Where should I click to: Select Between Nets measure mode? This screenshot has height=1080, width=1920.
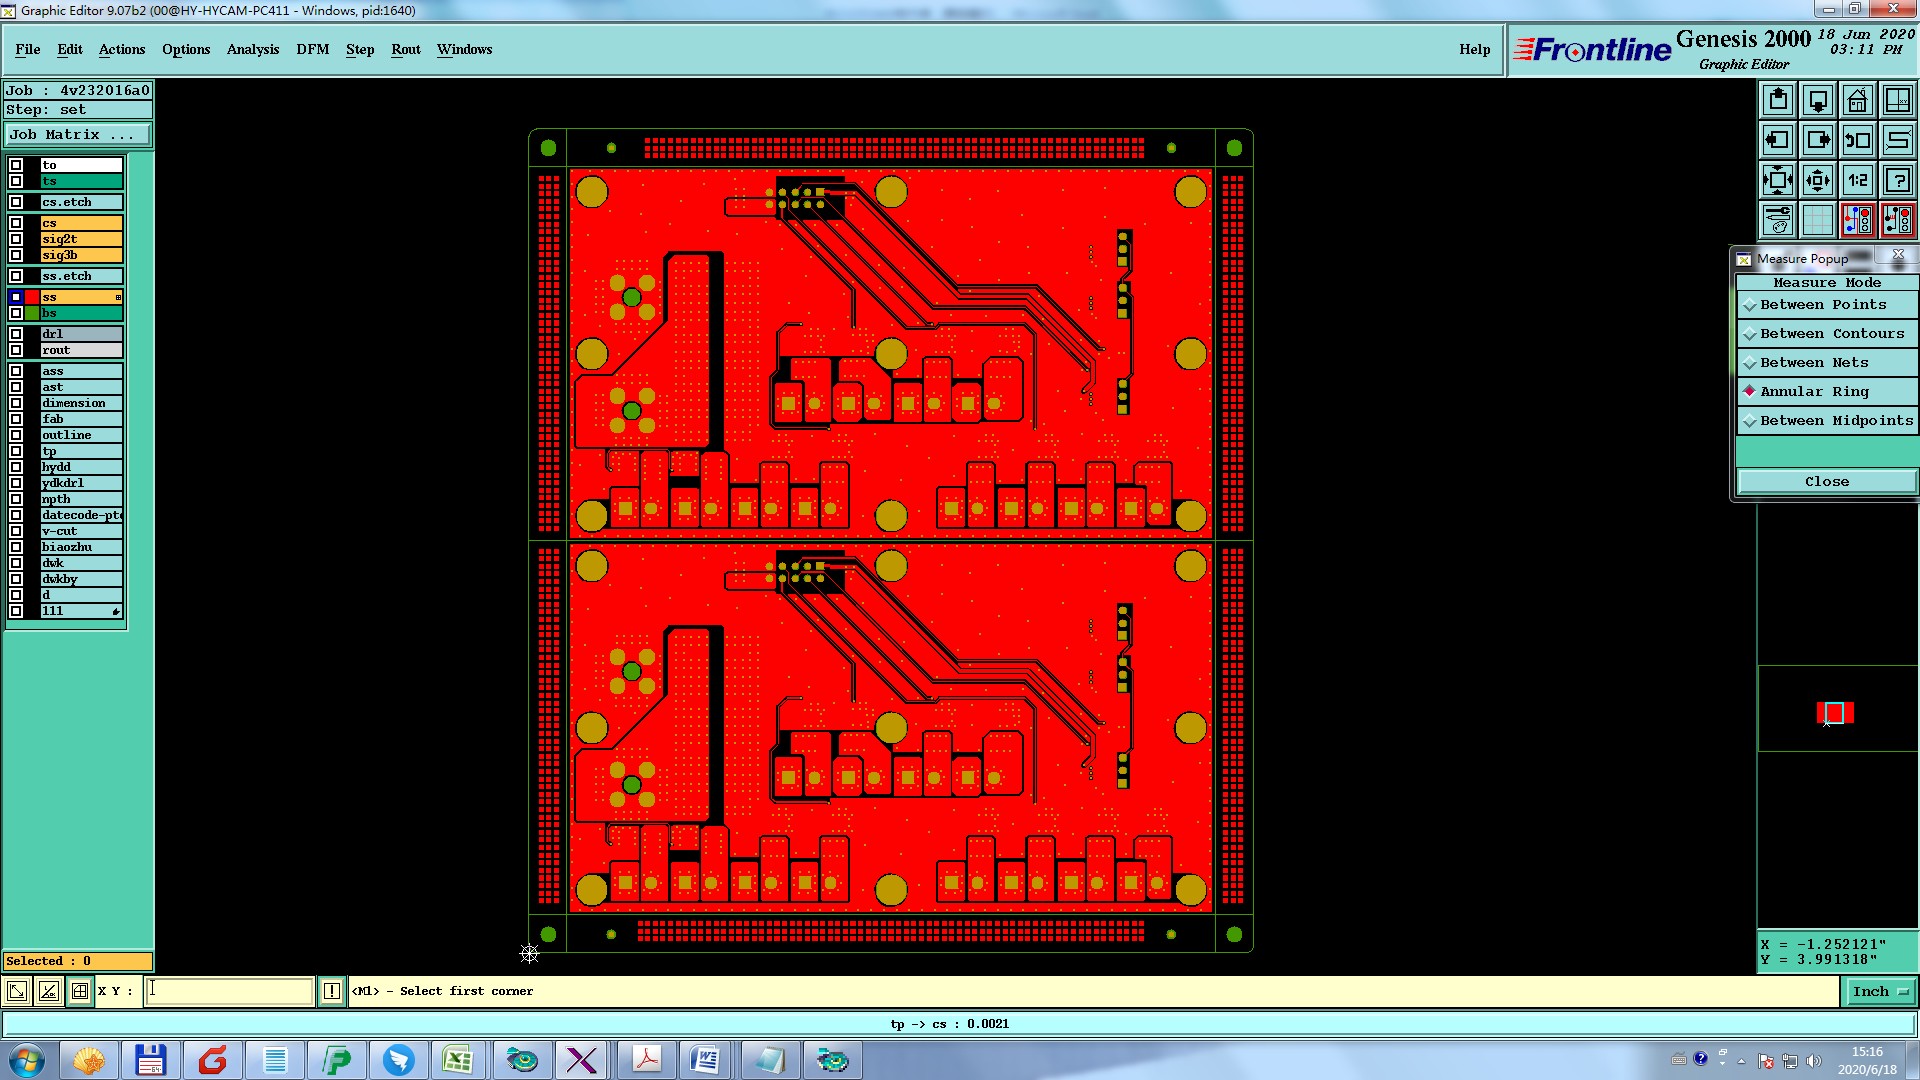(1813, 363)
